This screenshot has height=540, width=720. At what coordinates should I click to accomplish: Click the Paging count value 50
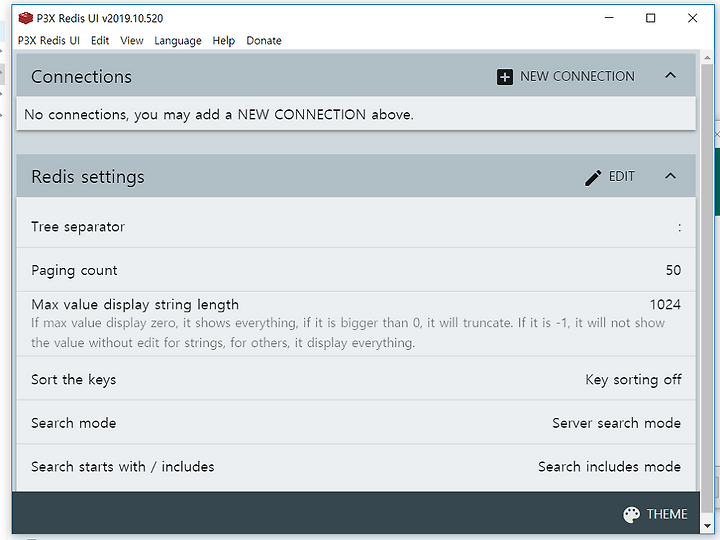pyautogui.click(x=673, y=270)
